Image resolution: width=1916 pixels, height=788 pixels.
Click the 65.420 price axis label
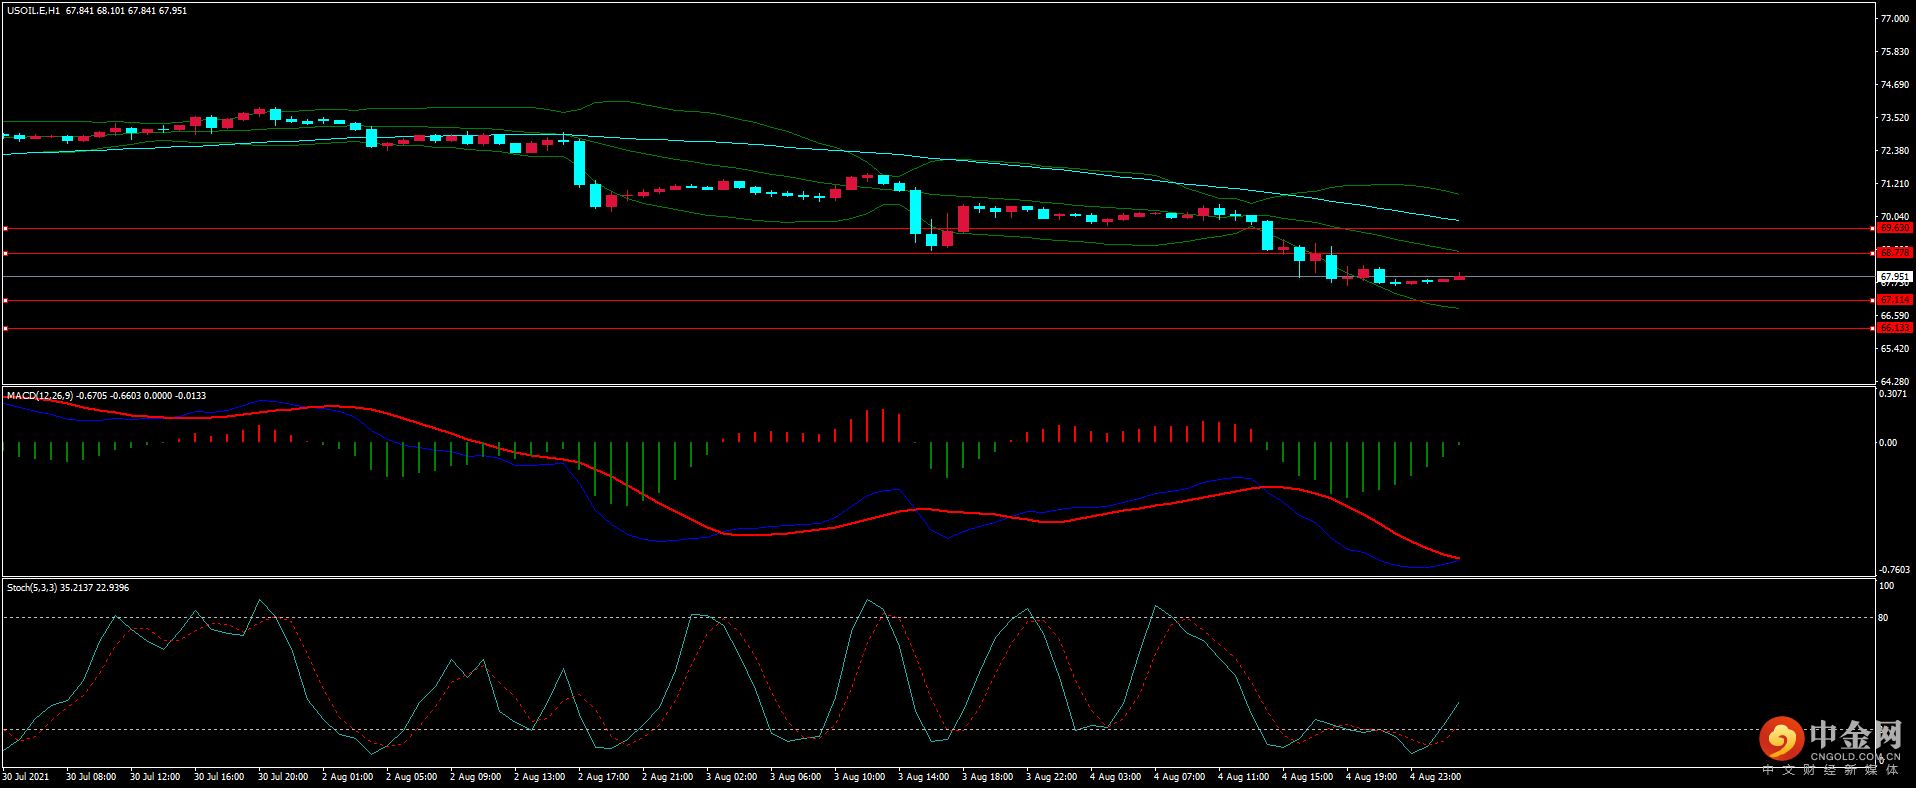(x=1895, y=349)
